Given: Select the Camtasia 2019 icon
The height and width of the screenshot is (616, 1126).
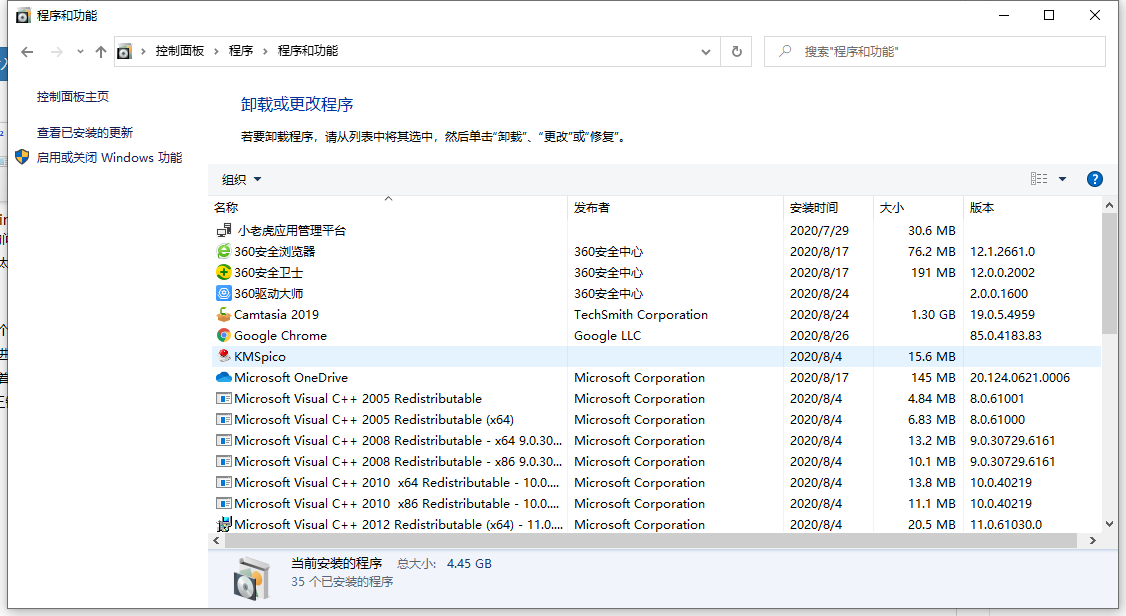Looking at the screenshot, I should point(224,314).
